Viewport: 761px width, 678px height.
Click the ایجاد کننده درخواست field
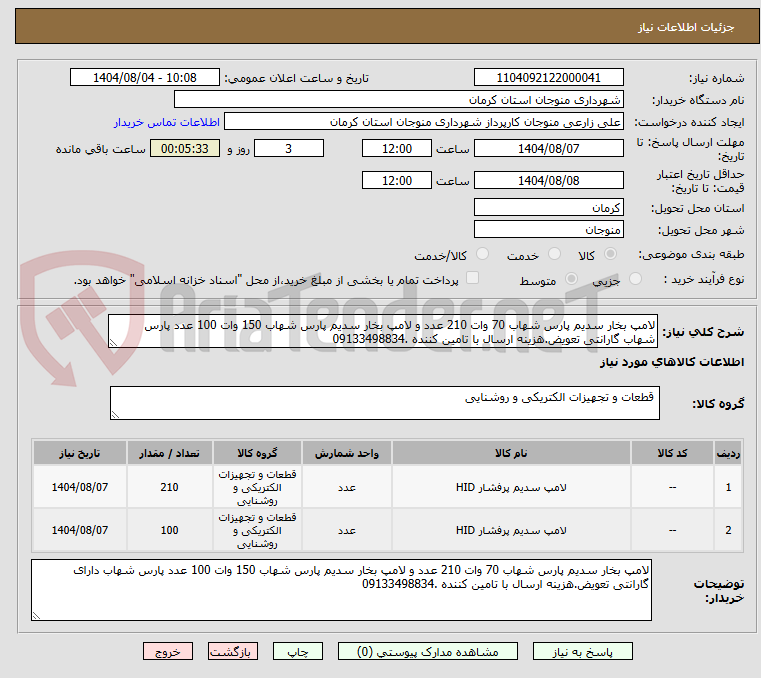pyautogui.click(x=424, y=122)
